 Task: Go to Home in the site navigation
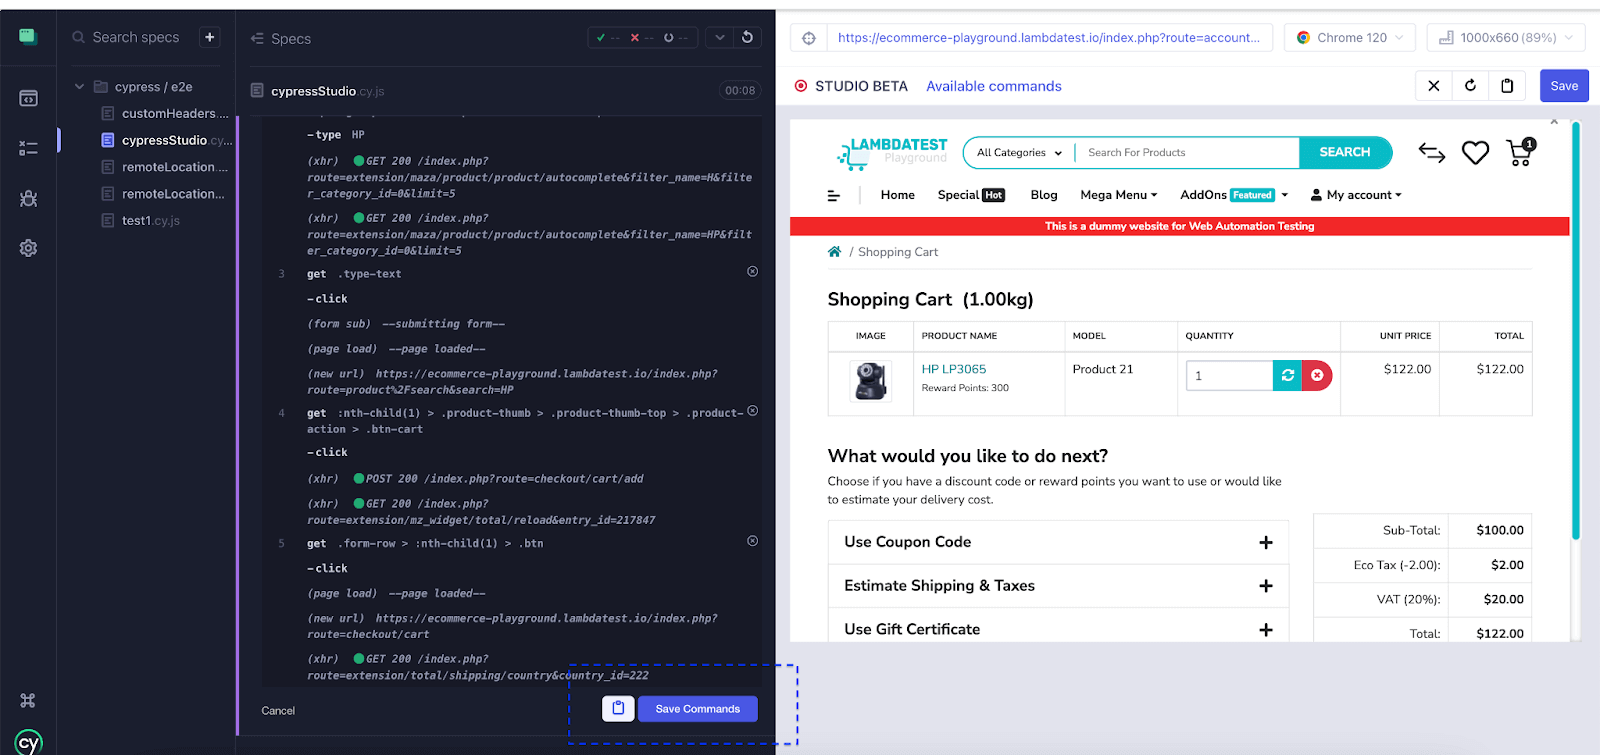tap(898, 195)
